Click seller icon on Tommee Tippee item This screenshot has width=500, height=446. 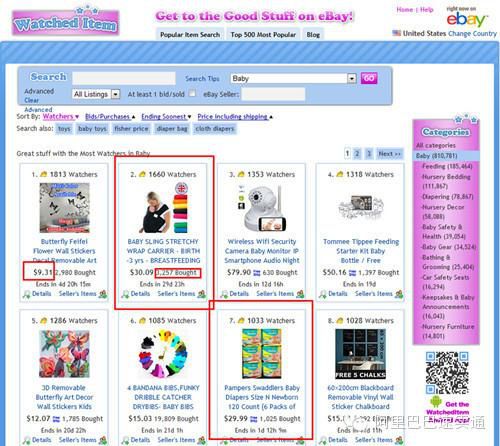point(399,294)
